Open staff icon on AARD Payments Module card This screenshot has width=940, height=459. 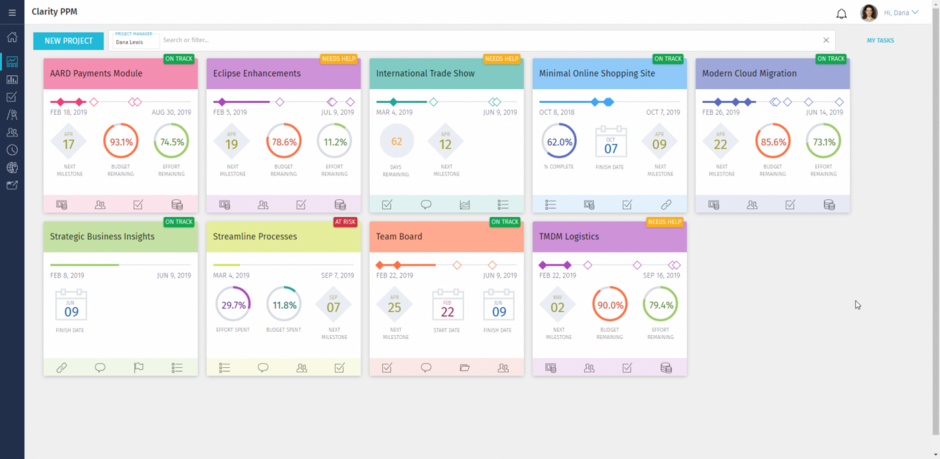(100, 205)
